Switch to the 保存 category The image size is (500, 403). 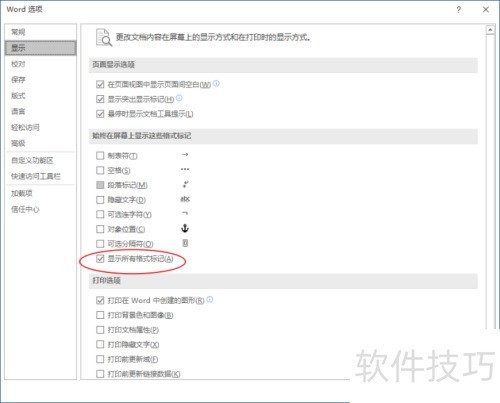[x=40, y=79]
